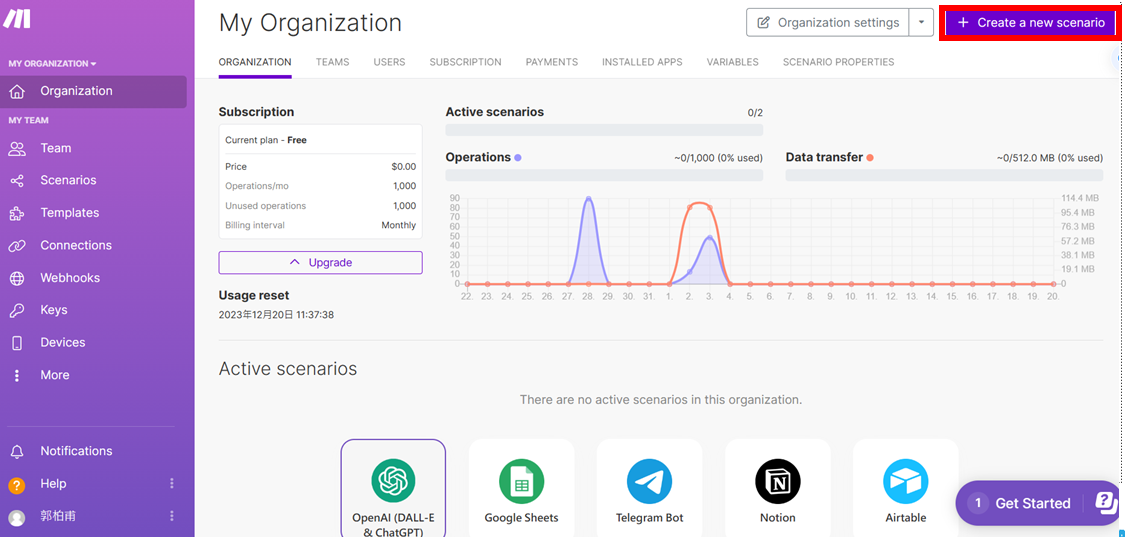Open the Get Started widget
Screen dimensions: 1125x537
coord(1032,503)
